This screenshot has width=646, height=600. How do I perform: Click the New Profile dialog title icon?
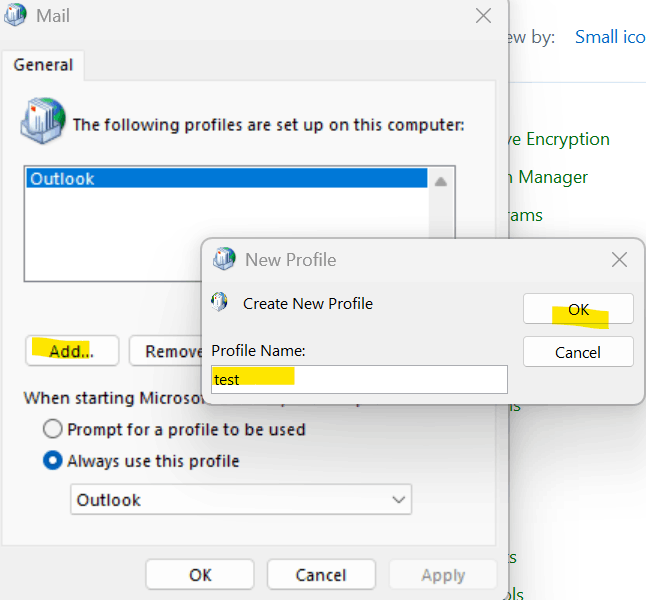point(224,259)
